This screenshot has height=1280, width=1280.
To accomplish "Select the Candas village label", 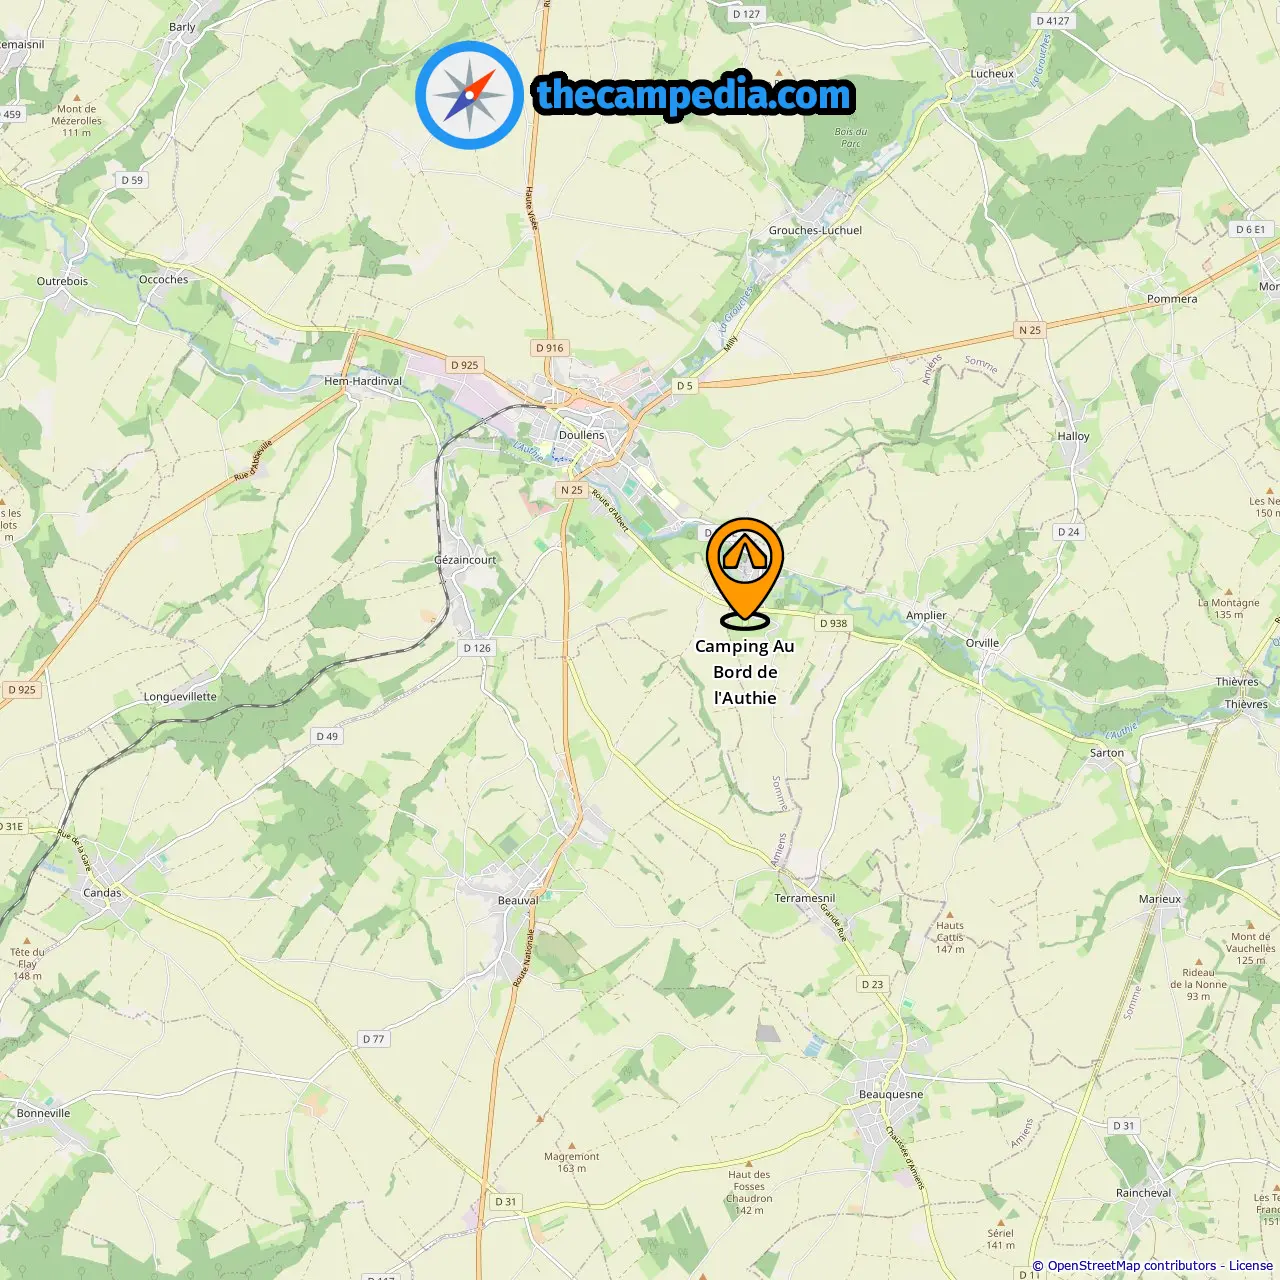I will 102,893.
